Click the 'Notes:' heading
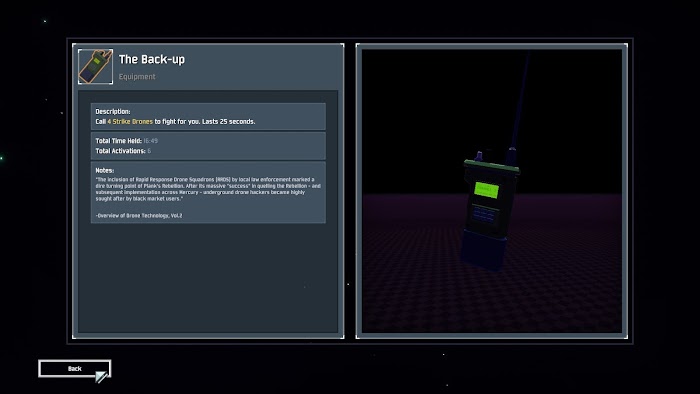The image size is (700, 394). tap(104, 170)
